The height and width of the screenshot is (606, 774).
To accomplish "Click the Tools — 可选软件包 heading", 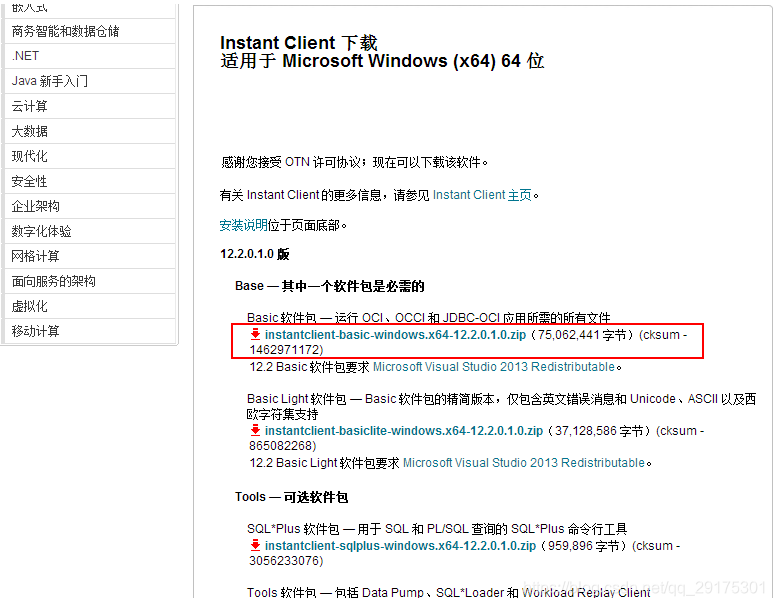I will click(x=291, y=497).
